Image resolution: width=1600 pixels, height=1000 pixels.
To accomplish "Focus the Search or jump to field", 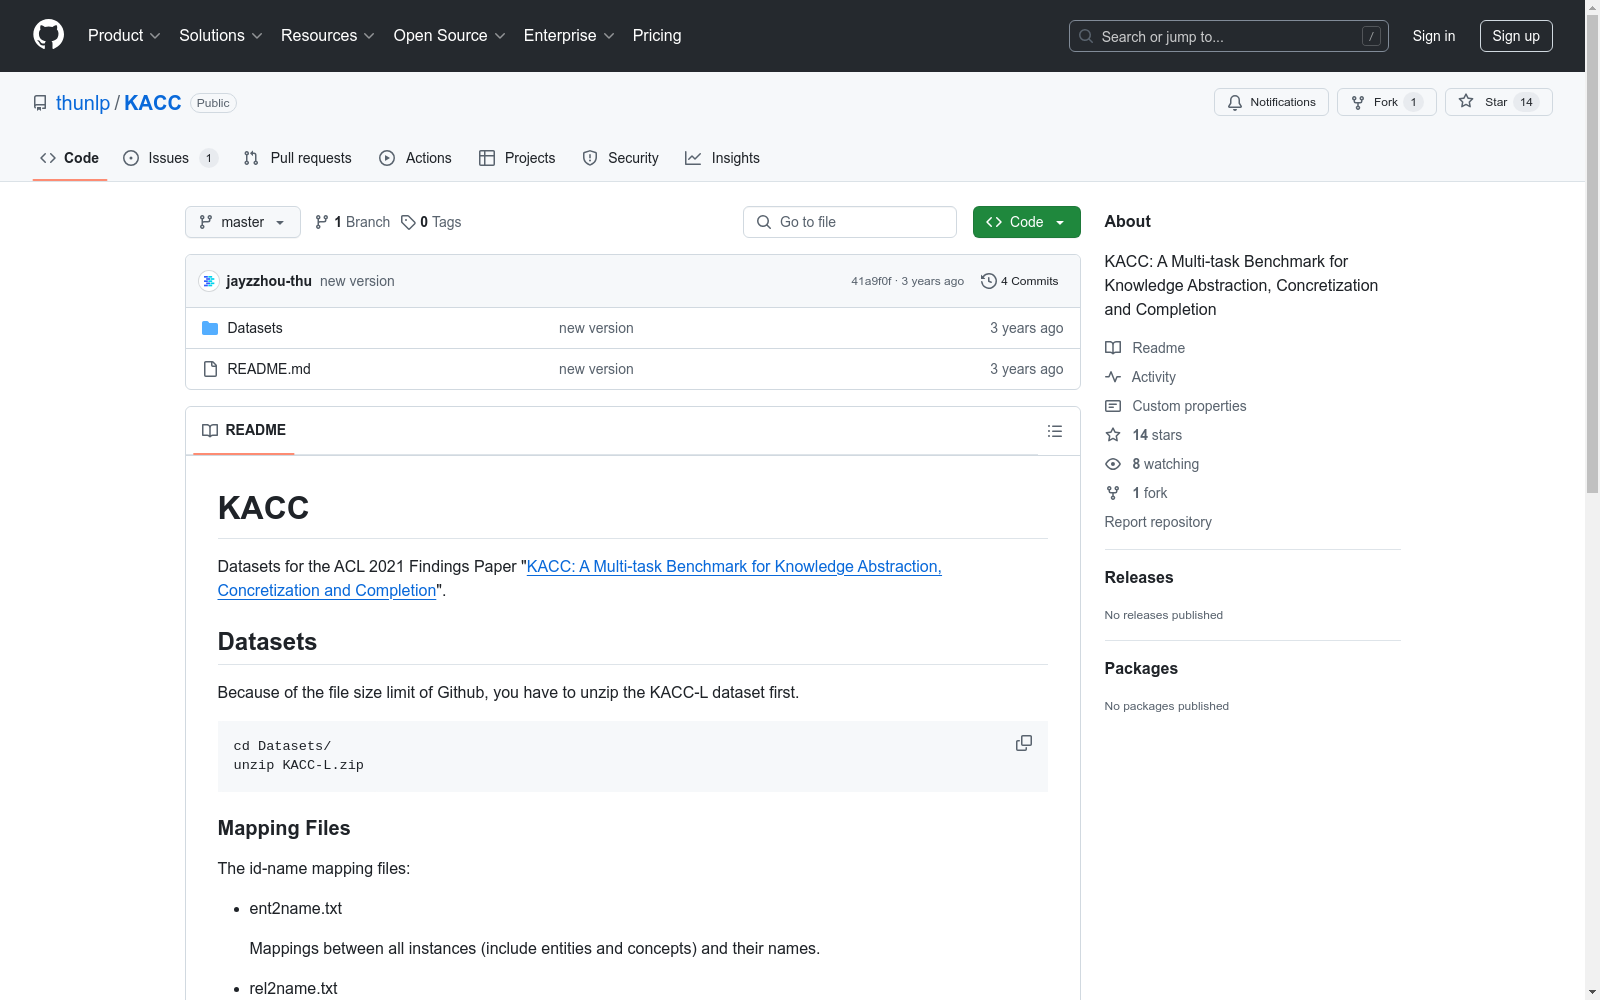I will click(1229, 36).
